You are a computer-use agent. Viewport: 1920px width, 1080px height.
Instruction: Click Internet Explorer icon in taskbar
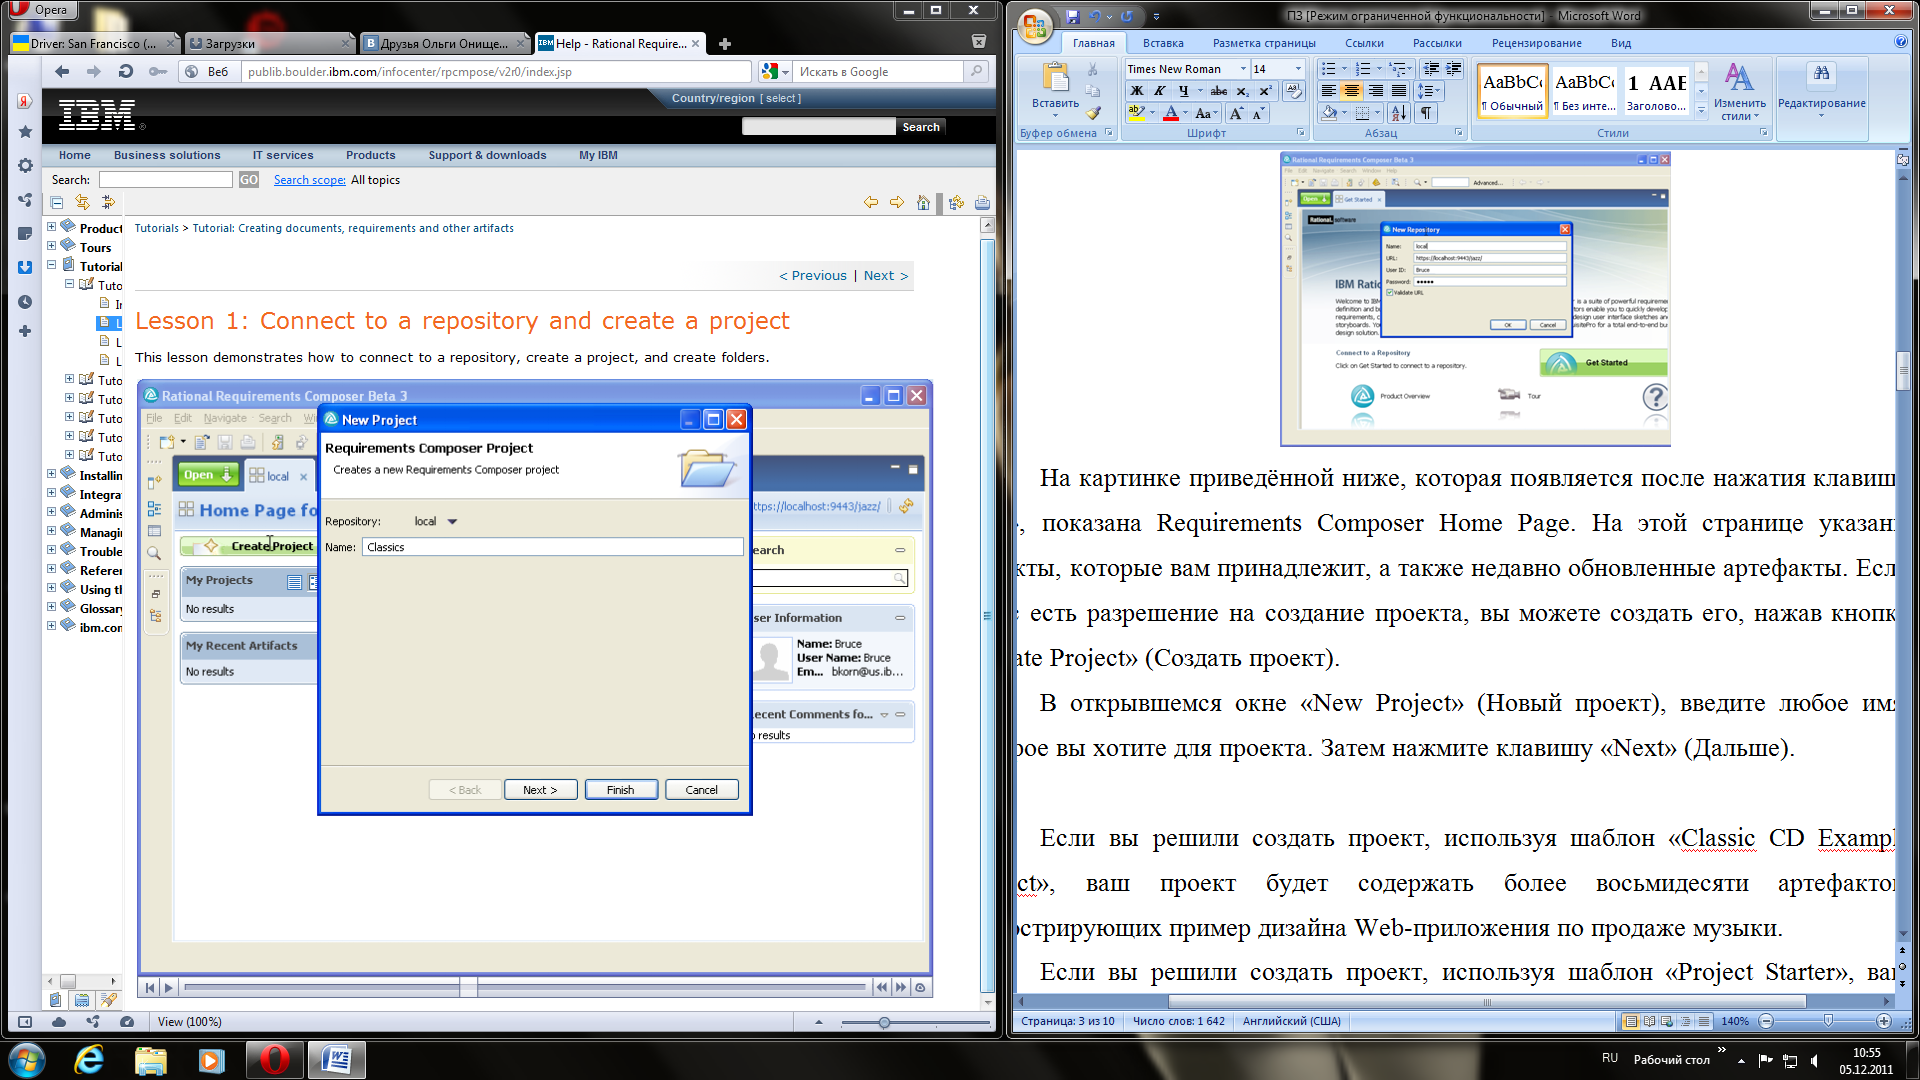[89, 1059]
